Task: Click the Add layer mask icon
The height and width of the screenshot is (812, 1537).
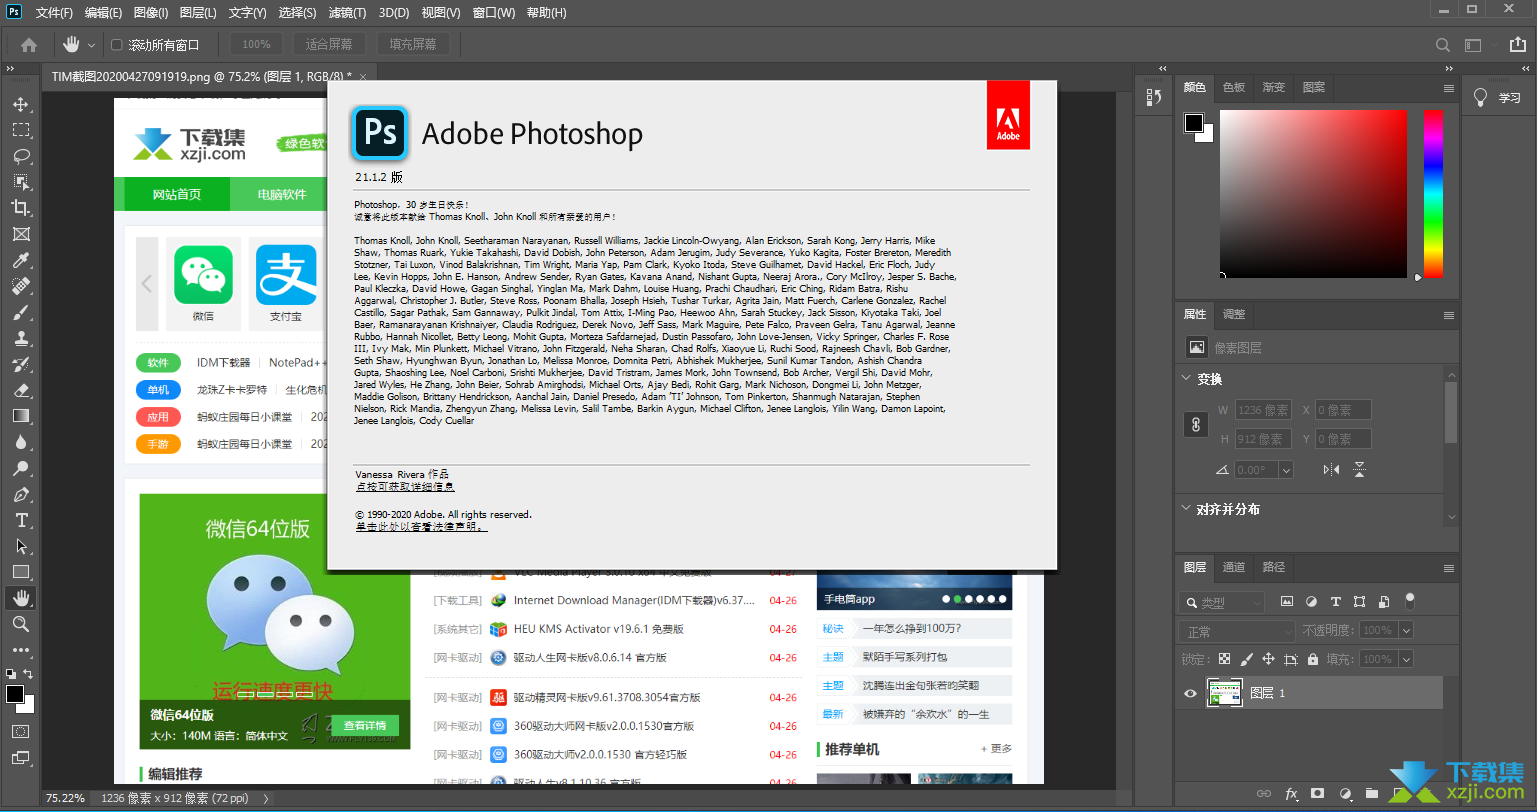Action: [x=1318, y=794]
